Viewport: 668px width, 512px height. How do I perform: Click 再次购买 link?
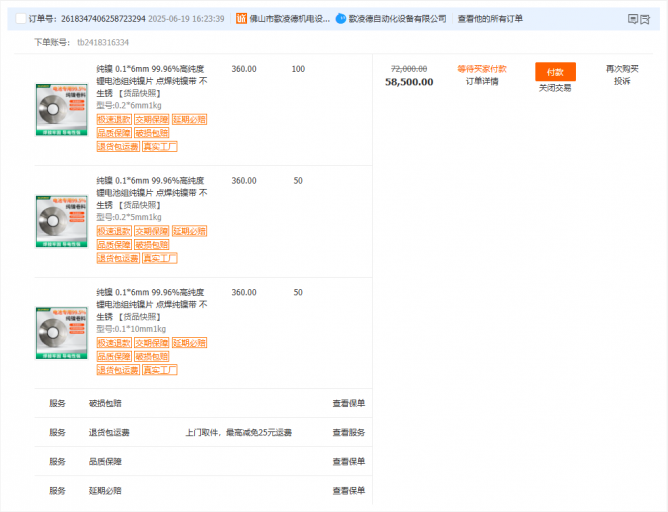pos(622,69)
